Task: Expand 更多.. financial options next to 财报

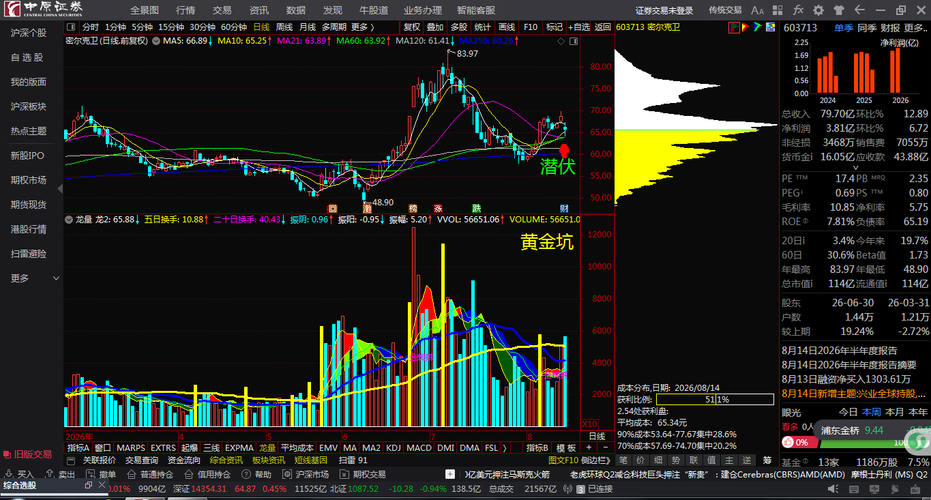Action: click(x=914, y=27)
